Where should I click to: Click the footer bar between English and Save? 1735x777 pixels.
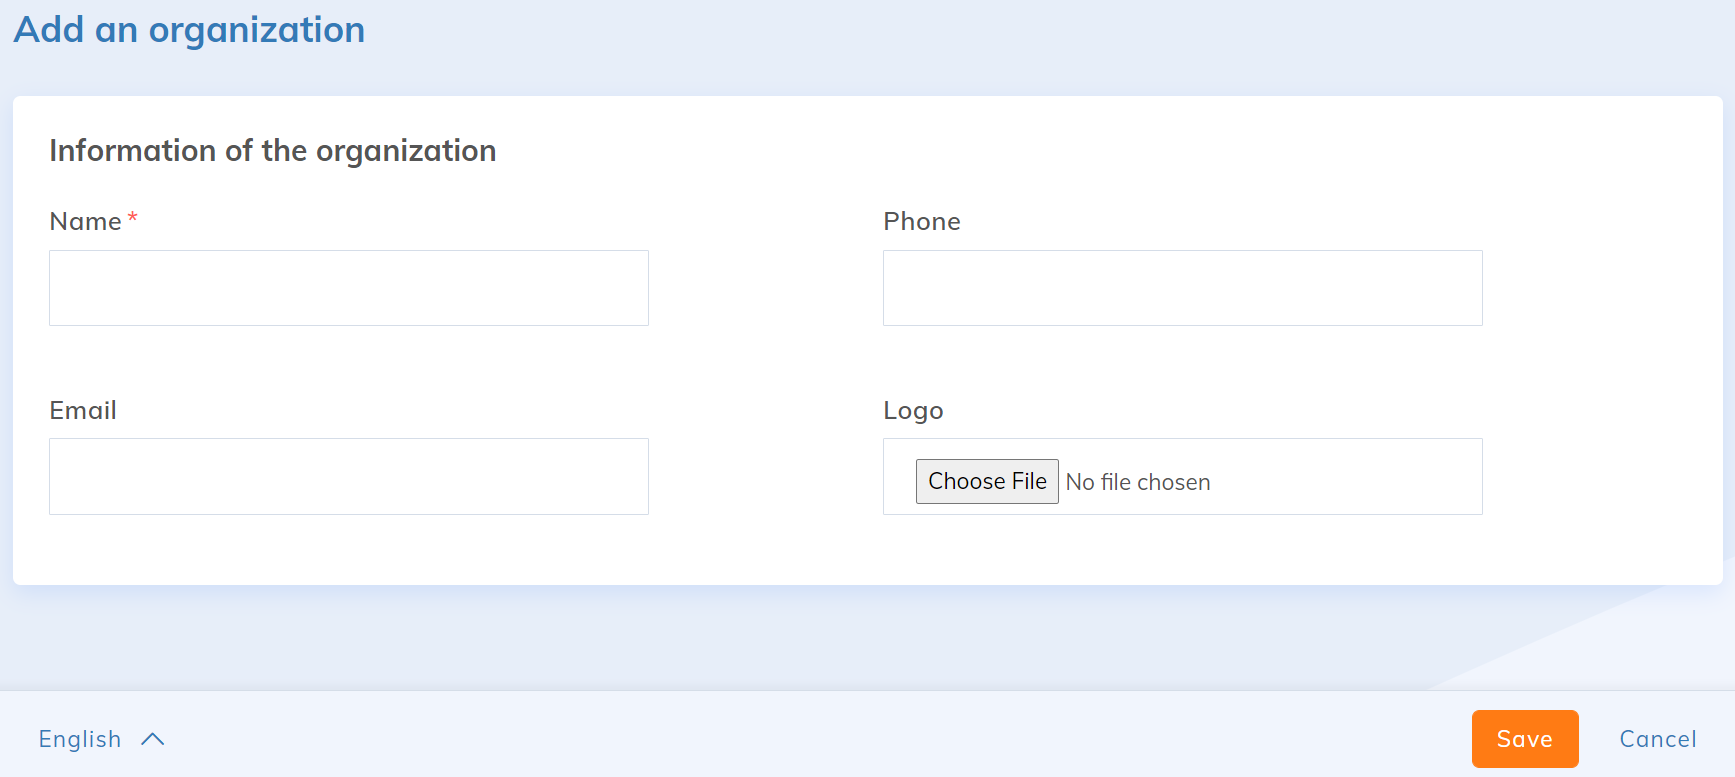point(800,739)
